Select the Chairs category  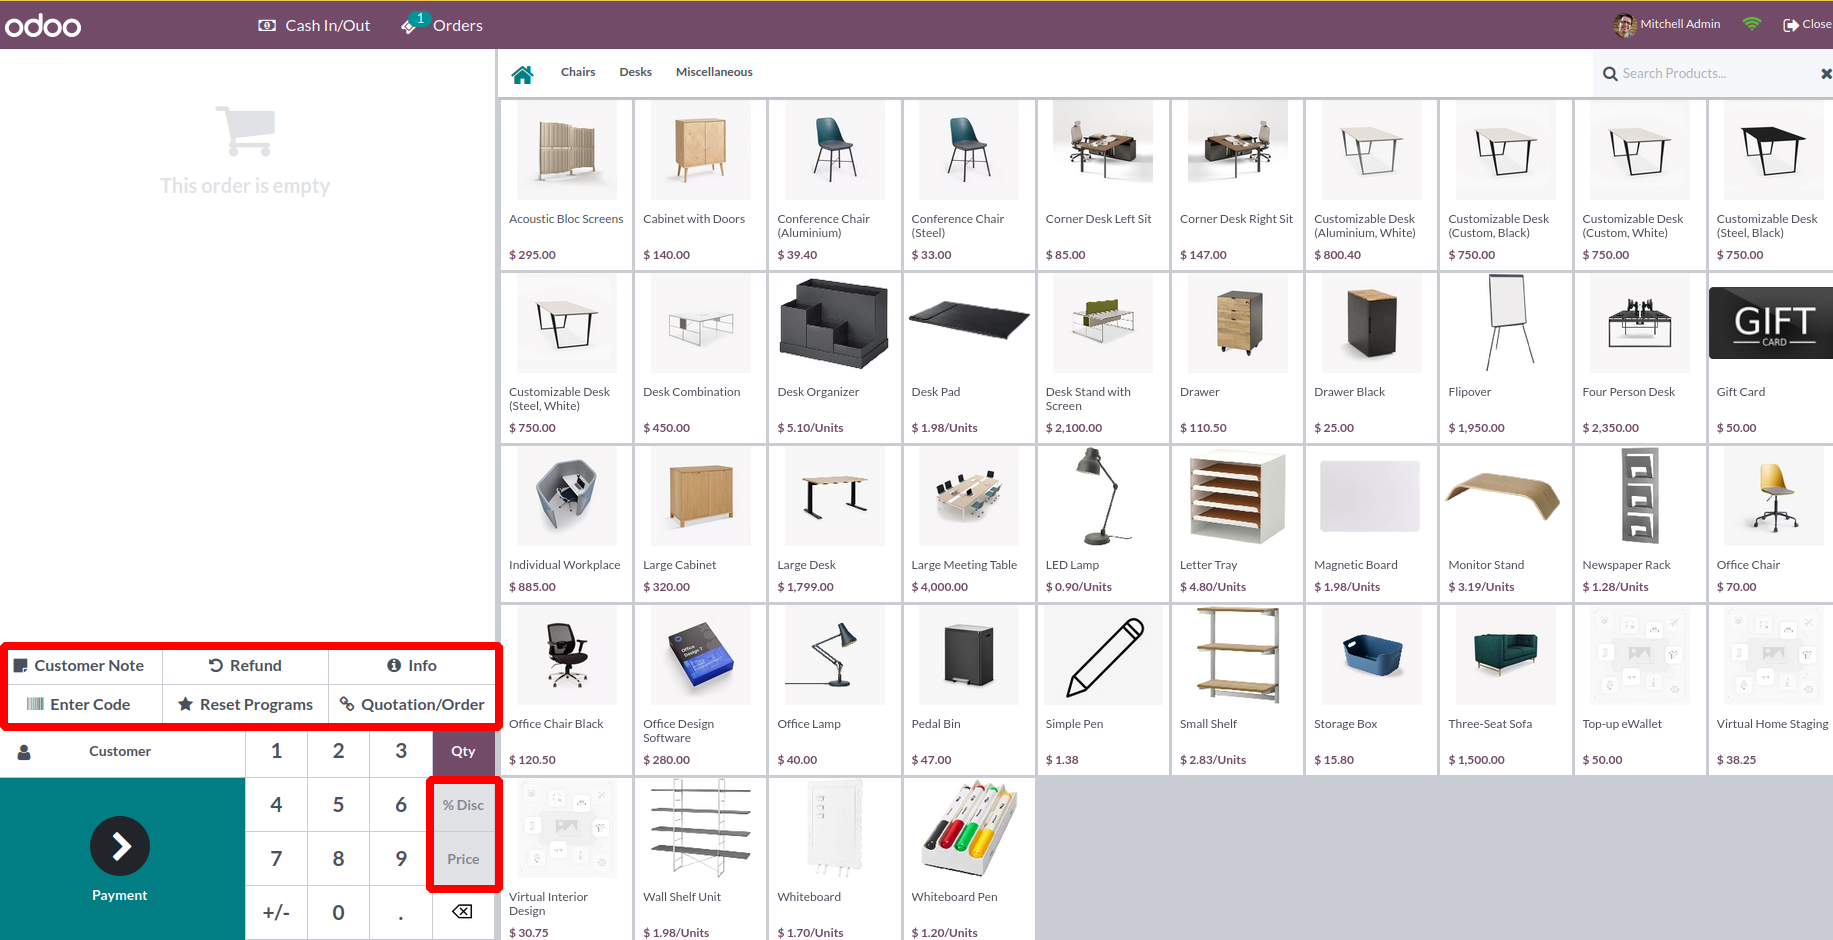click(x=578, y=72)
